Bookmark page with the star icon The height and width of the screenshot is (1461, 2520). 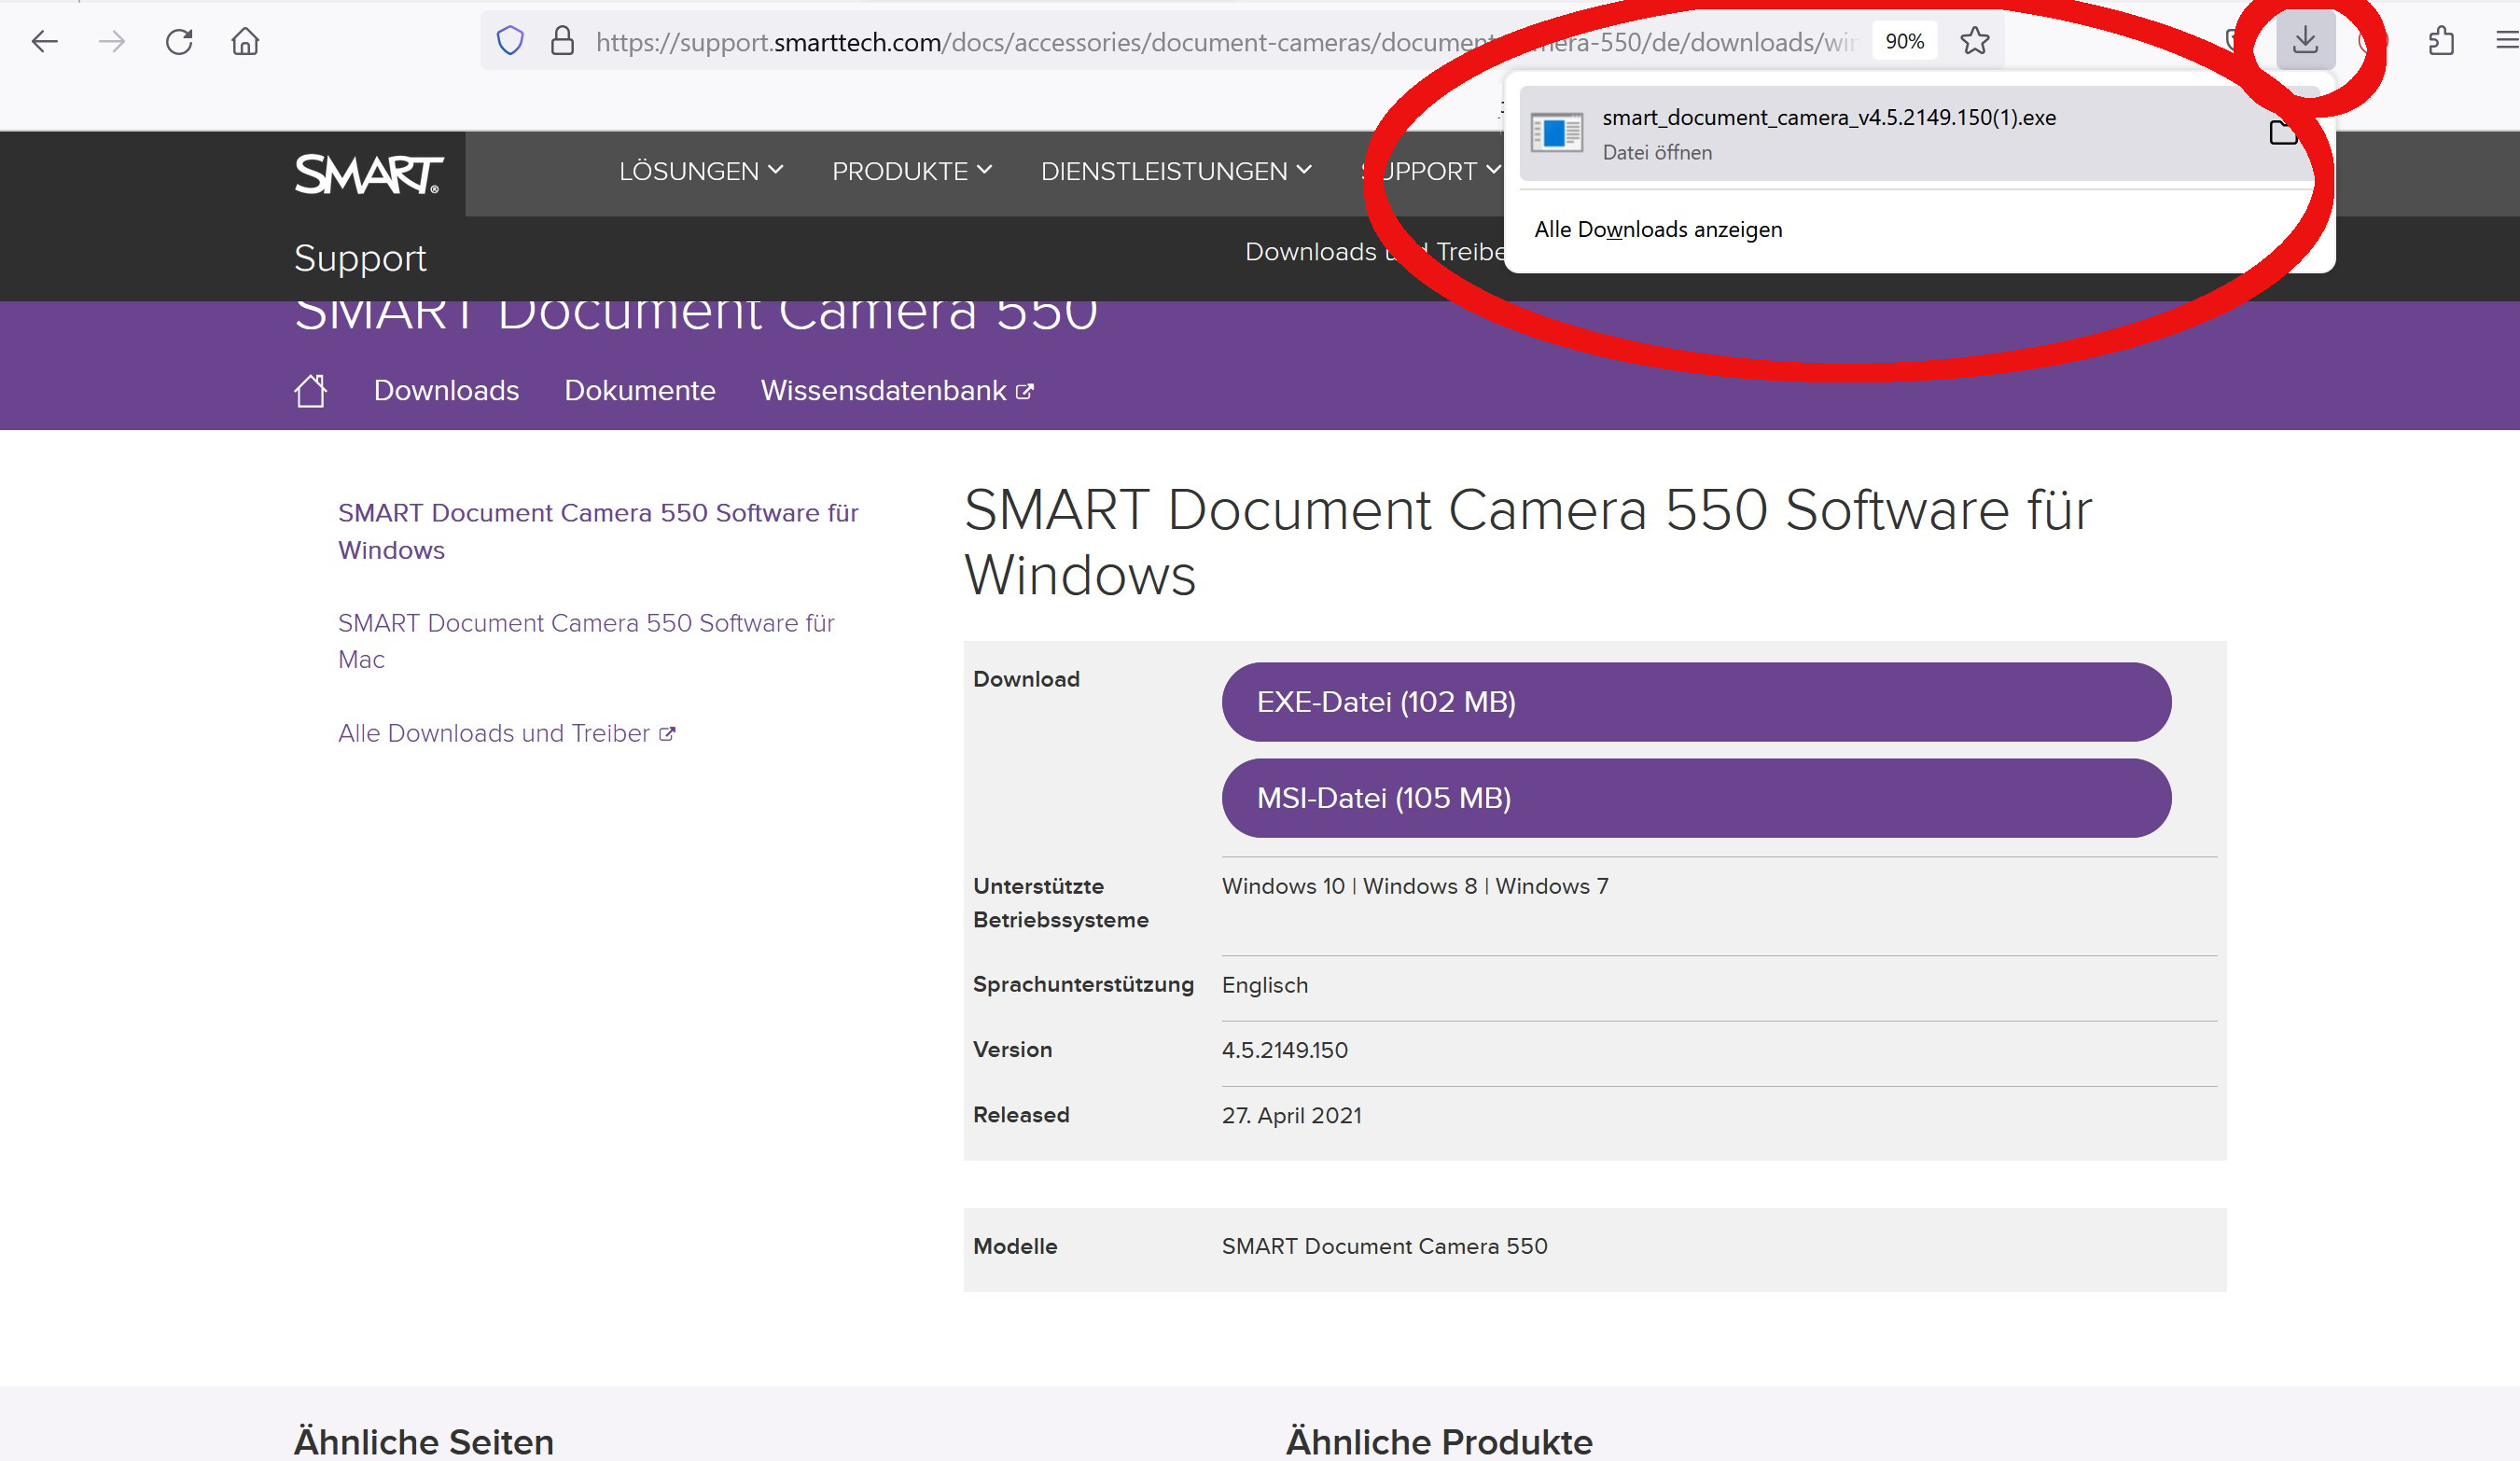click(x=1975, y=41)
